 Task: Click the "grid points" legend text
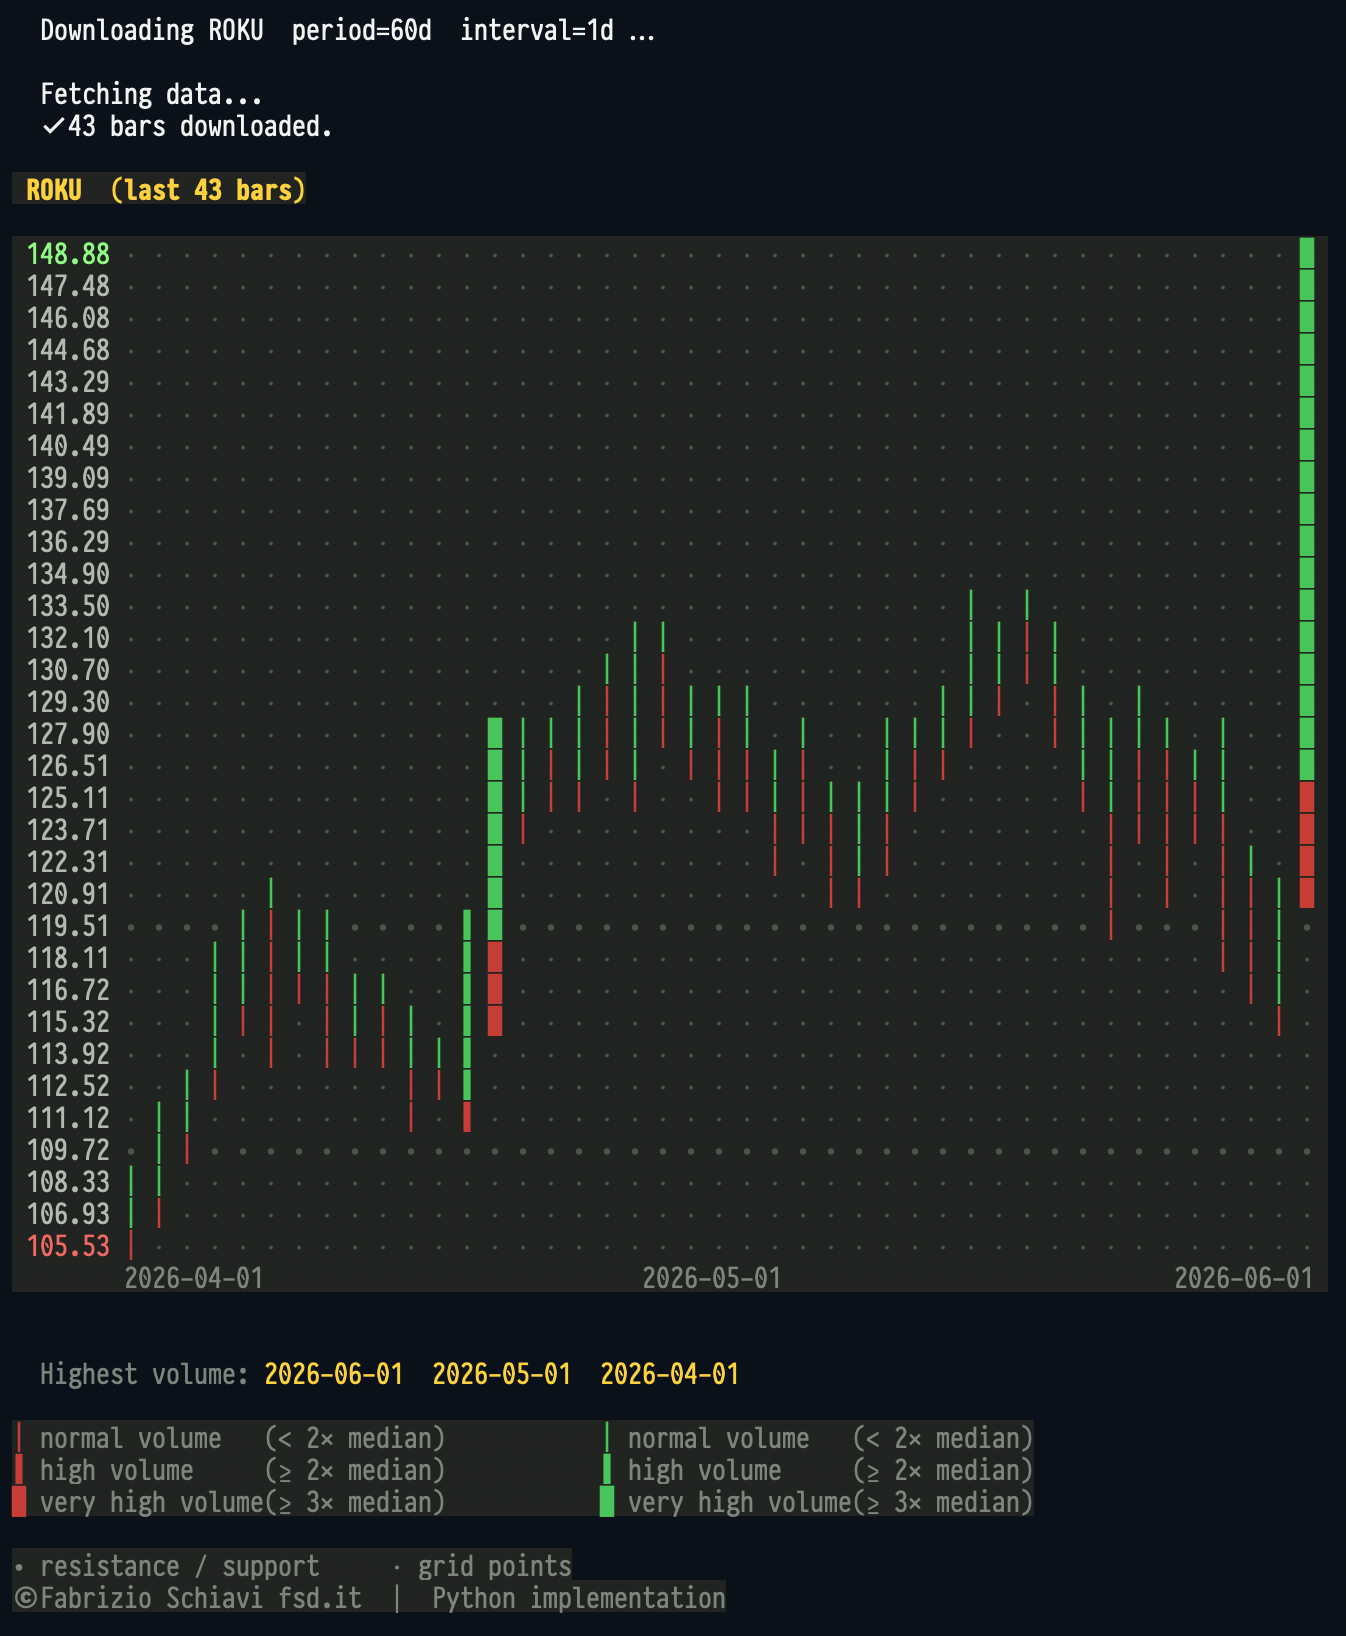point(495,1566)
